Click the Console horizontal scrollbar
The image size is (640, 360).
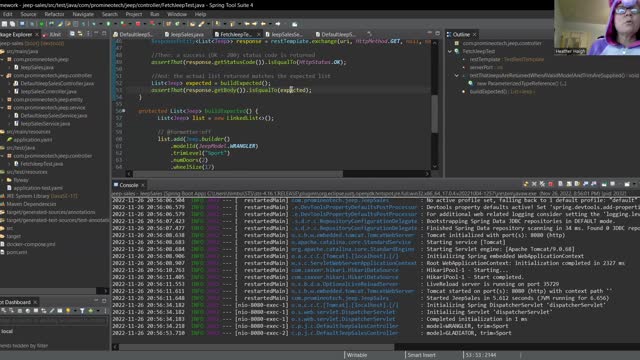tap(257, 347)
